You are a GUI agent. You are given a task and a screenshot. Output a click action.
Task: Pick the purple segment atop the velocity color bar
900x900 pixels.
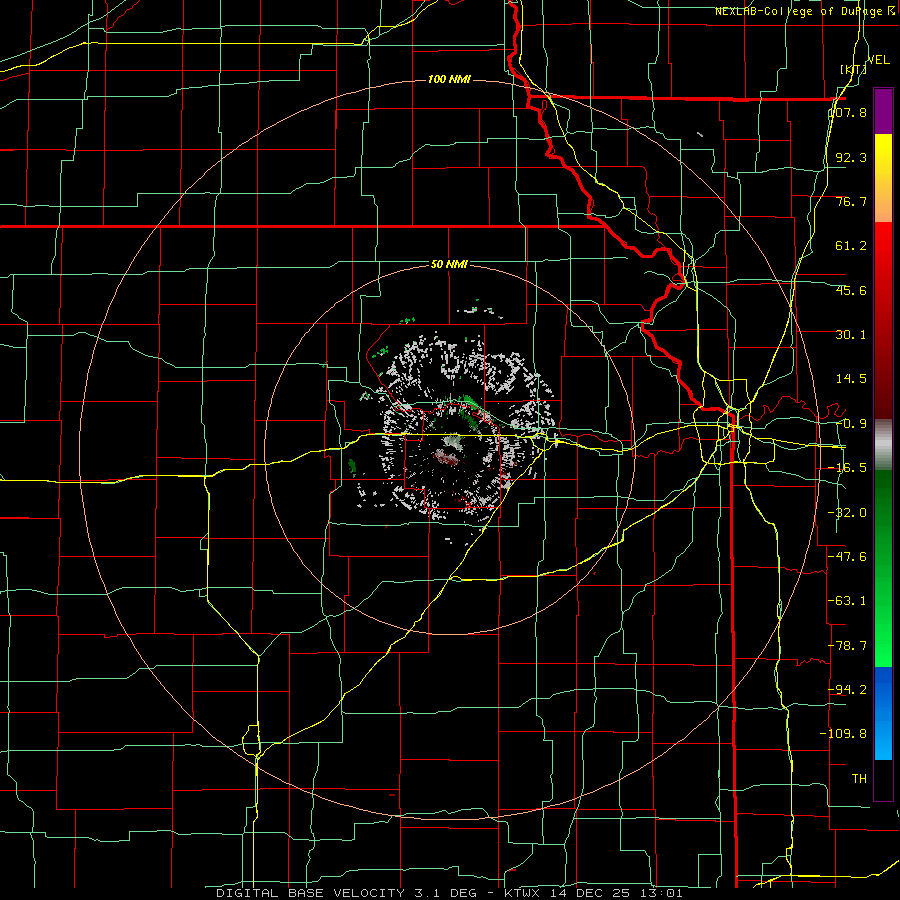[x=883, y=111]
